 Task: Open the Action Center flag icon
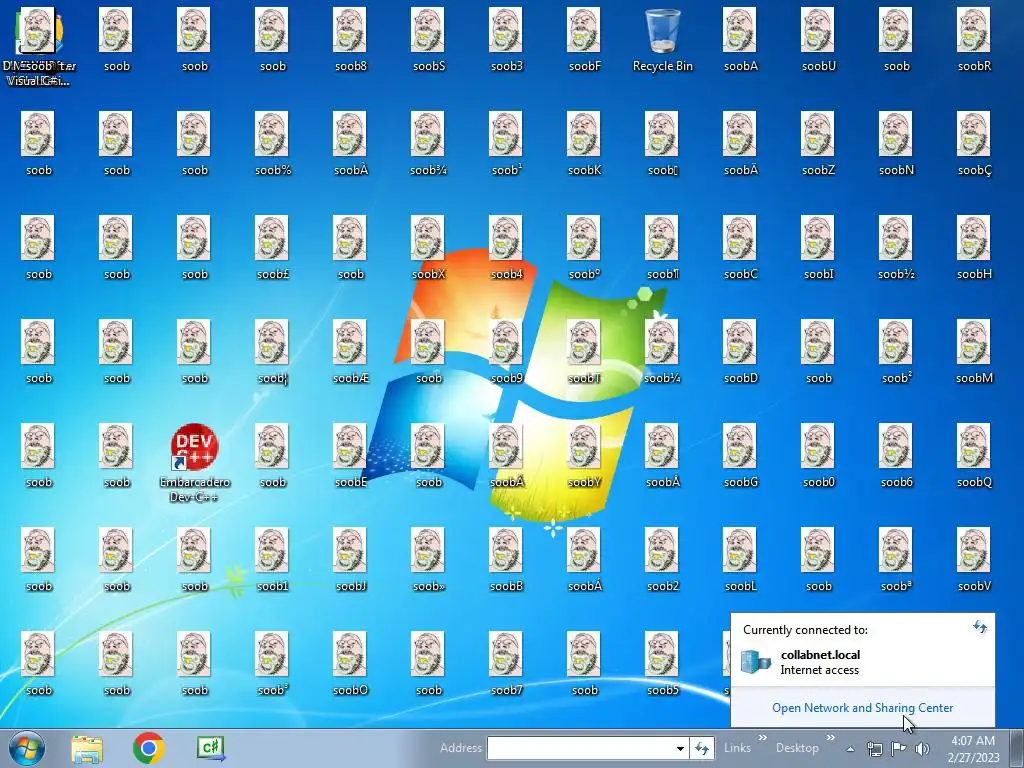899,749
